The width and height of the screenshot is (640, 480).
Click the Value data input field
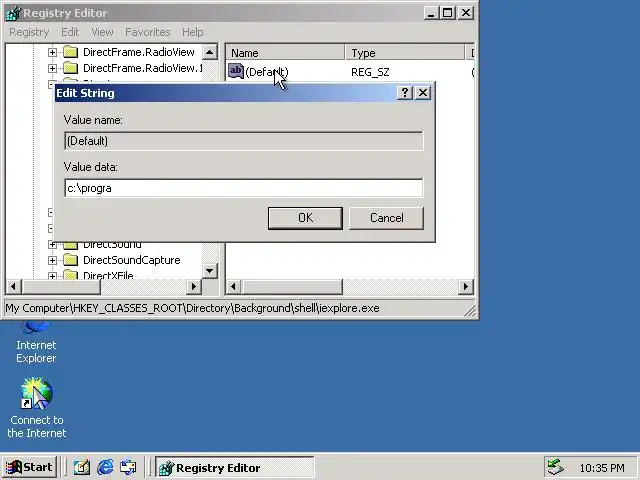(x=244, y=188)
